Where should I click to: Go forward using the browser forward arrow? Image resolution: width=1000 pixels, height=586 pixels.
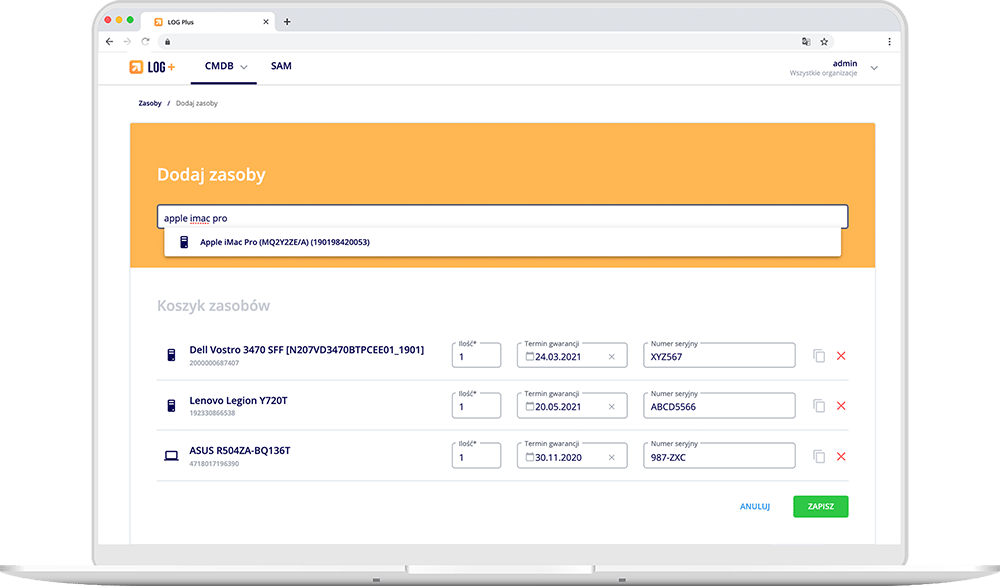click(127, 41)
